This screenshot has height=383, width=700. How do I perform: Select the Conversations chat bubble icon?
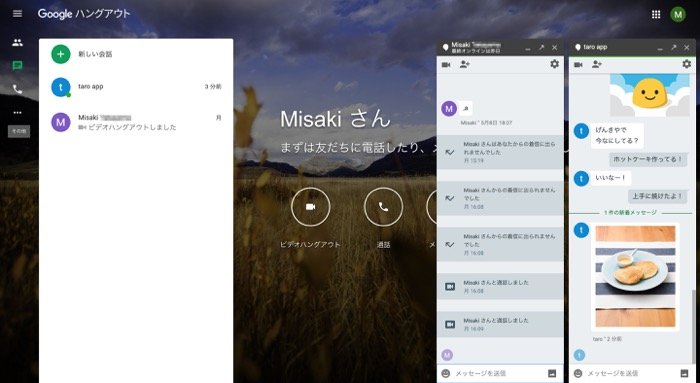click(17, 66)
